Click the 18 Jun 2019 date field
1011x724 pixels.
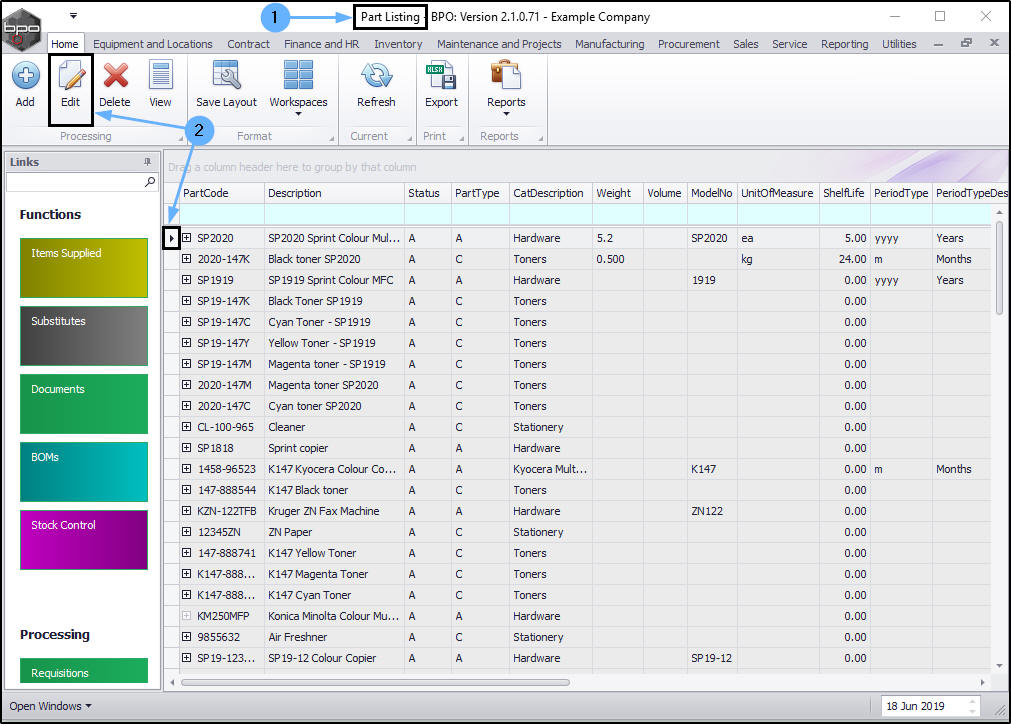(x=923, y=706)
